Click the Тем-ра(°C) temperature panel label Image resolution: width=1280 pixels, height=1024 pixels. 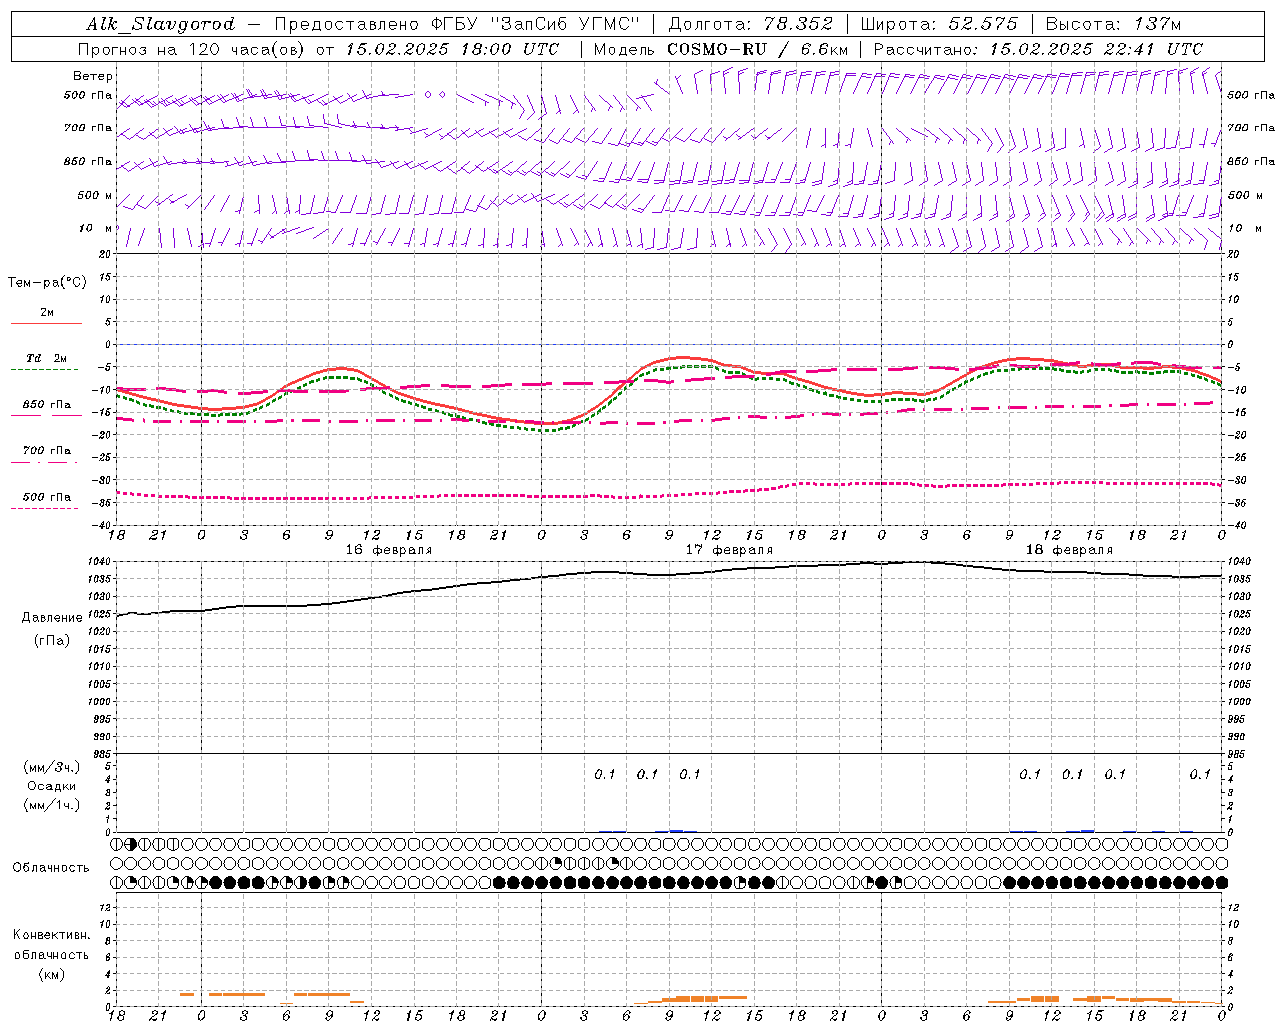click(x=47, y=283)
